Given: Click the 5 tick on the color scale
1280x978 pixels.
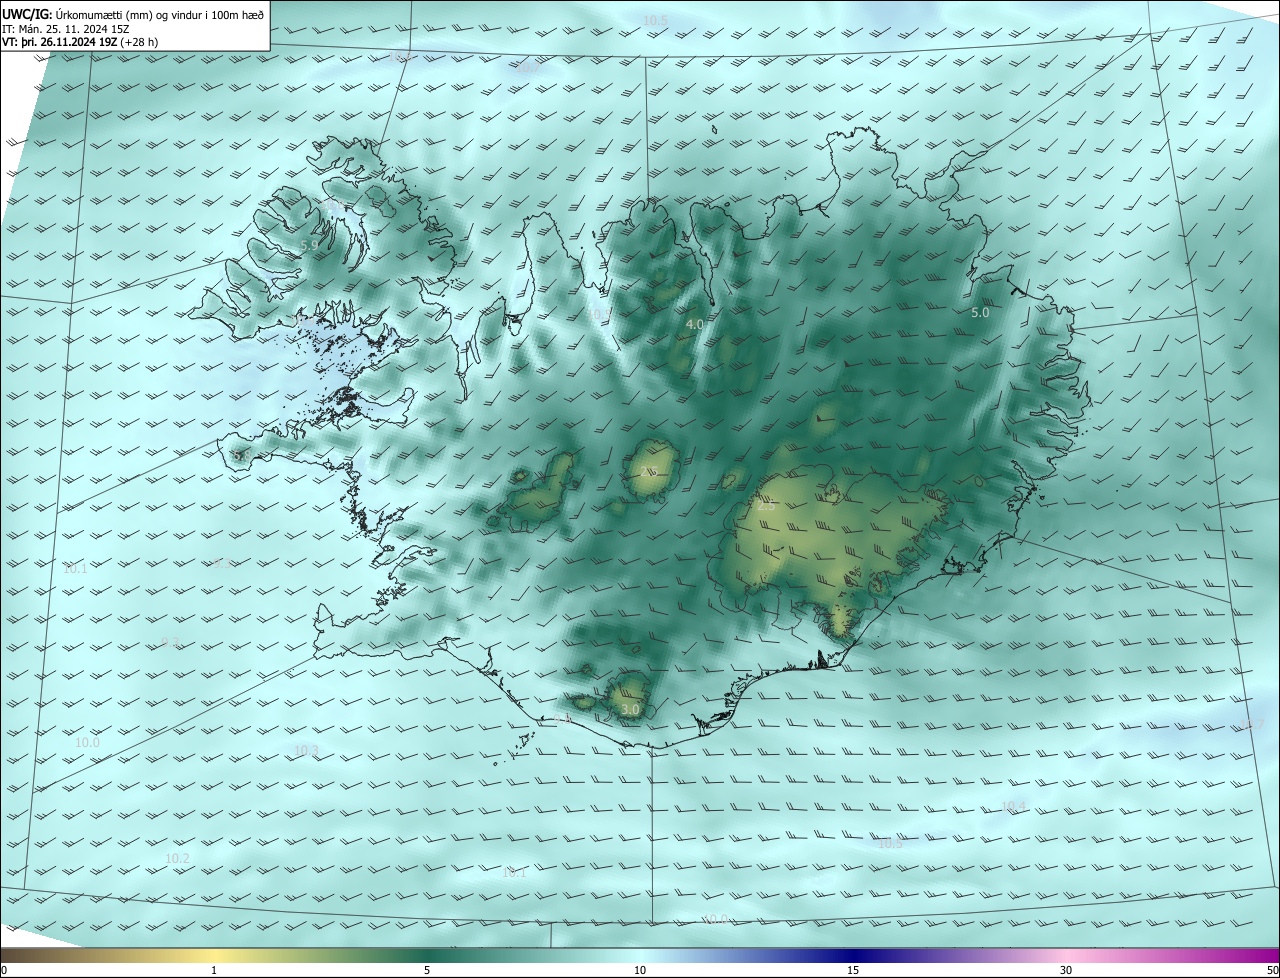Looking at the screenshot, I should (x=427, y=970).
